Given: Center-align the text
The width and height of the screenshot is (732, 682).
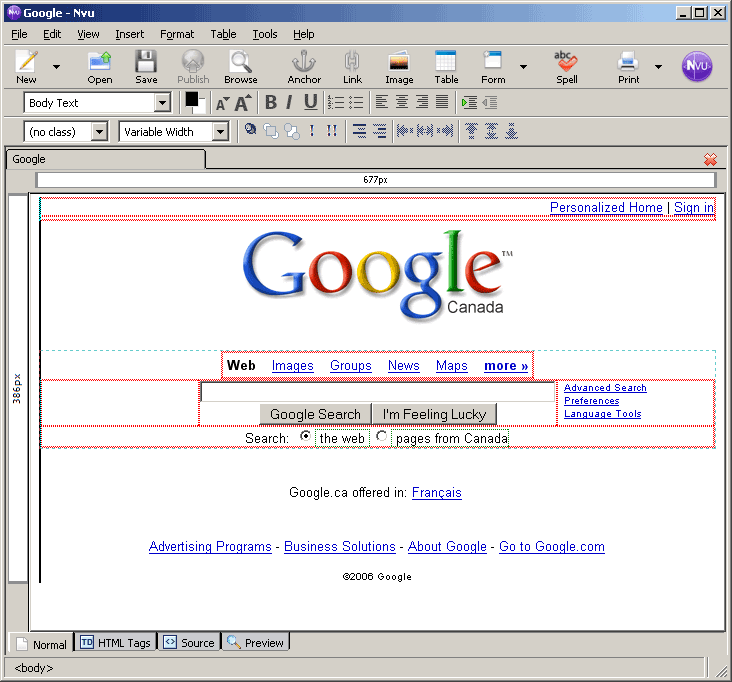Looking at the screenshot, I should click(x=402, y=102).
